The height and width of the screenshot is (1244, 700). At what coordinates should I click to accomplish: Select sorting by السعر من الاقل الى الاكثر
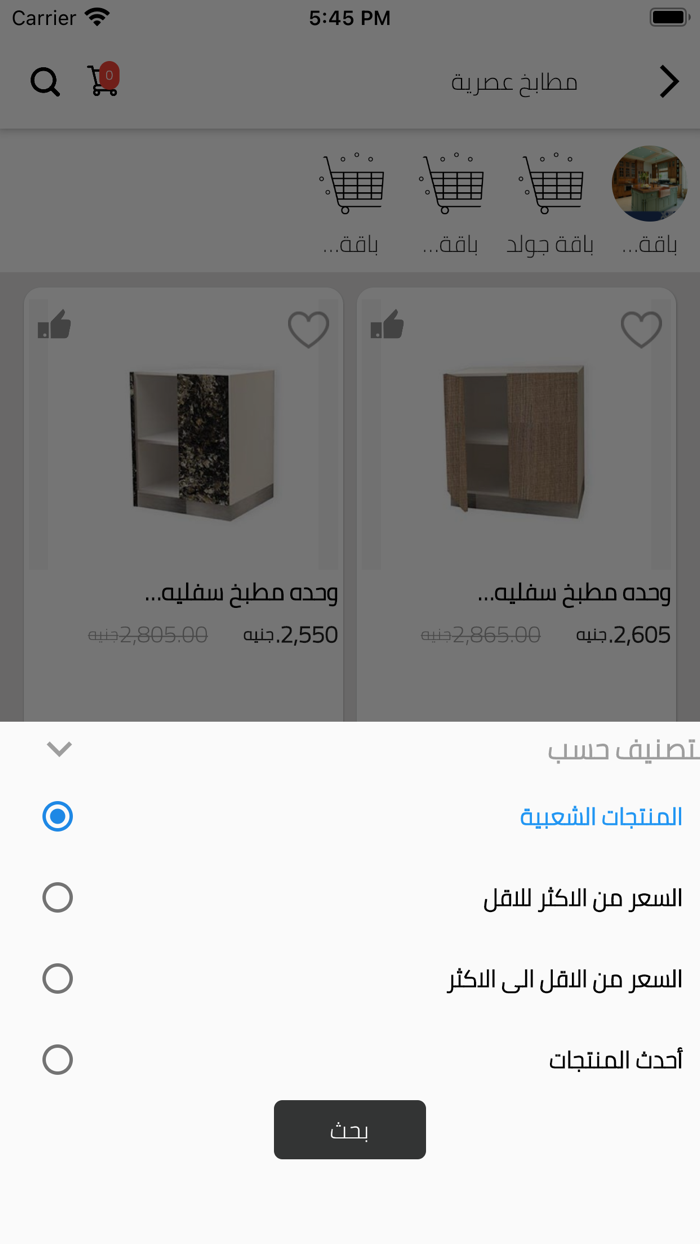click(58, 978)
